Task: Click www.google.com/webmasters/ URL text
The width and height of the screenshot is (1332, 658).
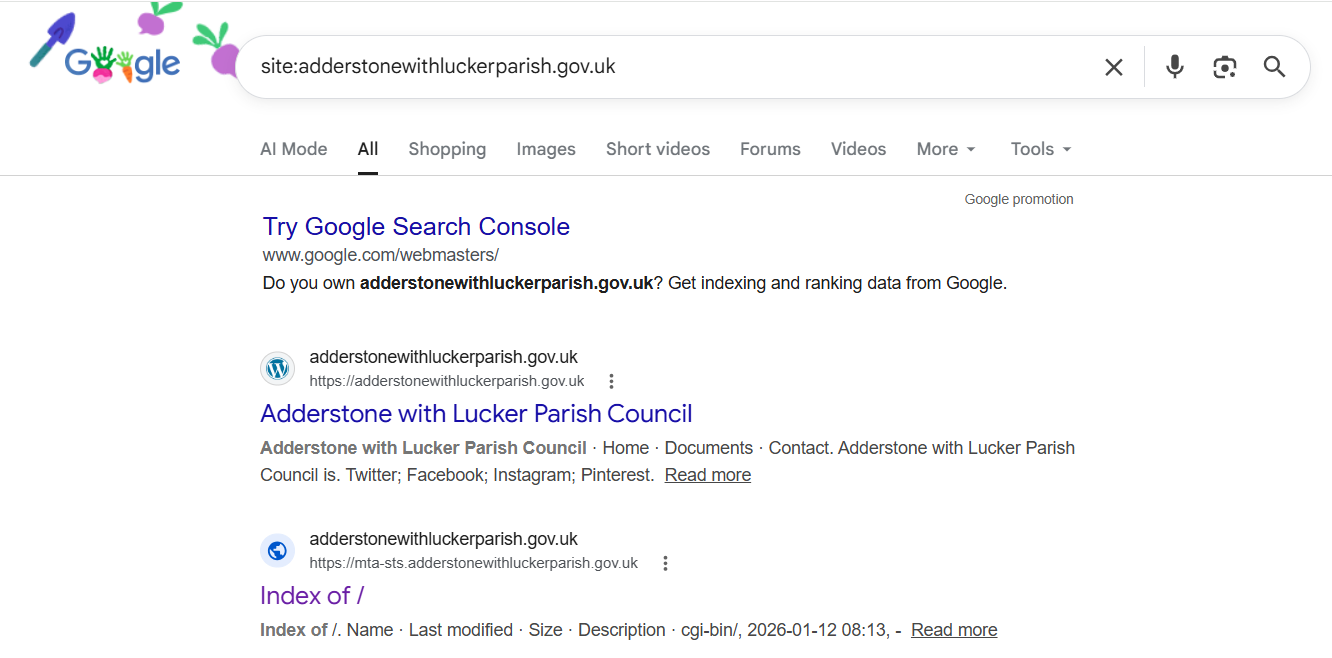Action: (381, 255)
